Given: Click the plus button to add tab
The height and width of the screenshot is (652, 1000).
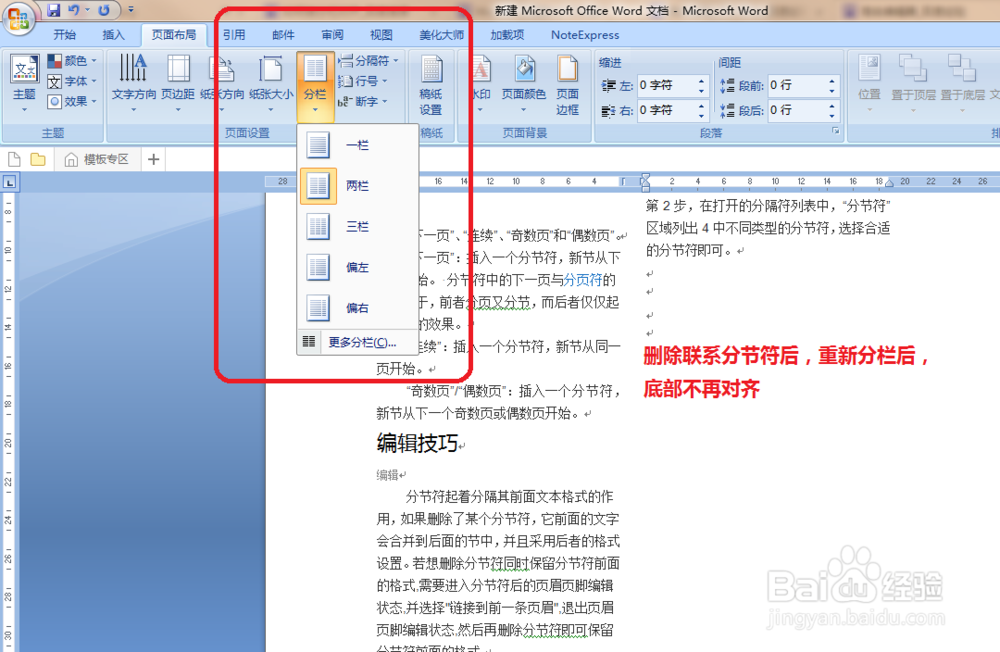Looking at the screenshot, I should pyautogui.click(x=154, y=159).
